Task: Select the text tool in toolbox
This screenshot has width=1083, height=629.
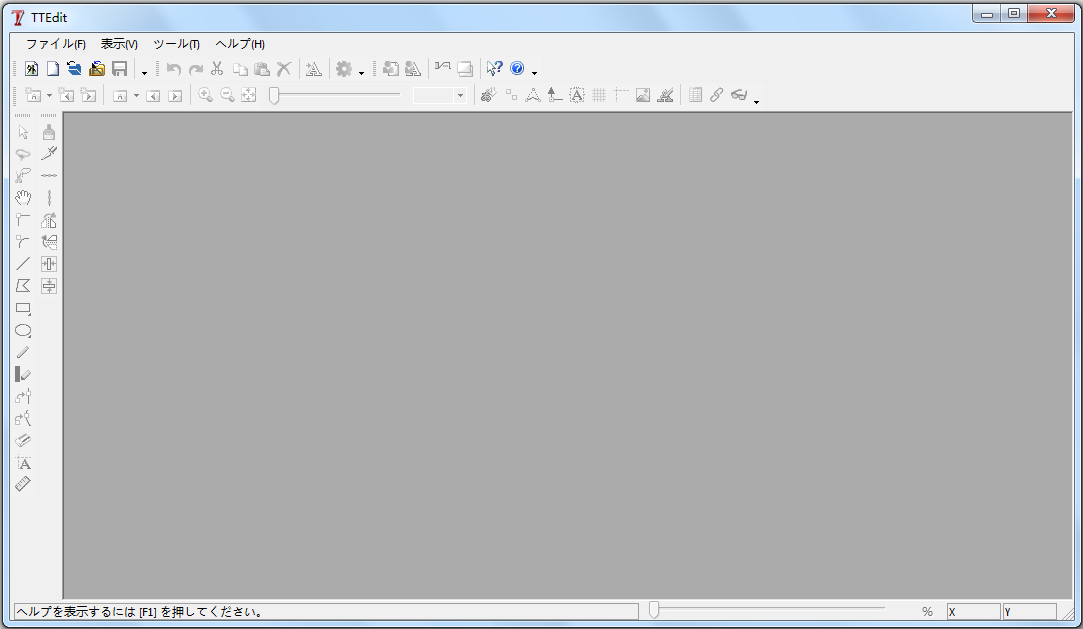Action: point(24,463)
